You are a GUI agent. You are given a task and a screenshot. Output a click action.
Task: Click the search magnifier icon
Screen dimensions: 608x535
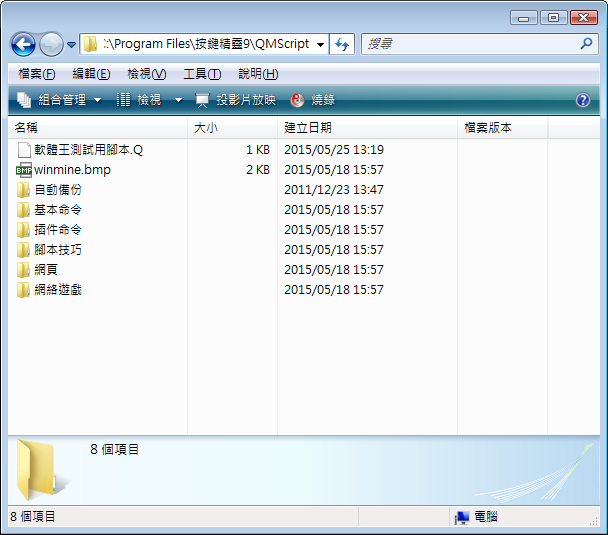pos(587,44)
